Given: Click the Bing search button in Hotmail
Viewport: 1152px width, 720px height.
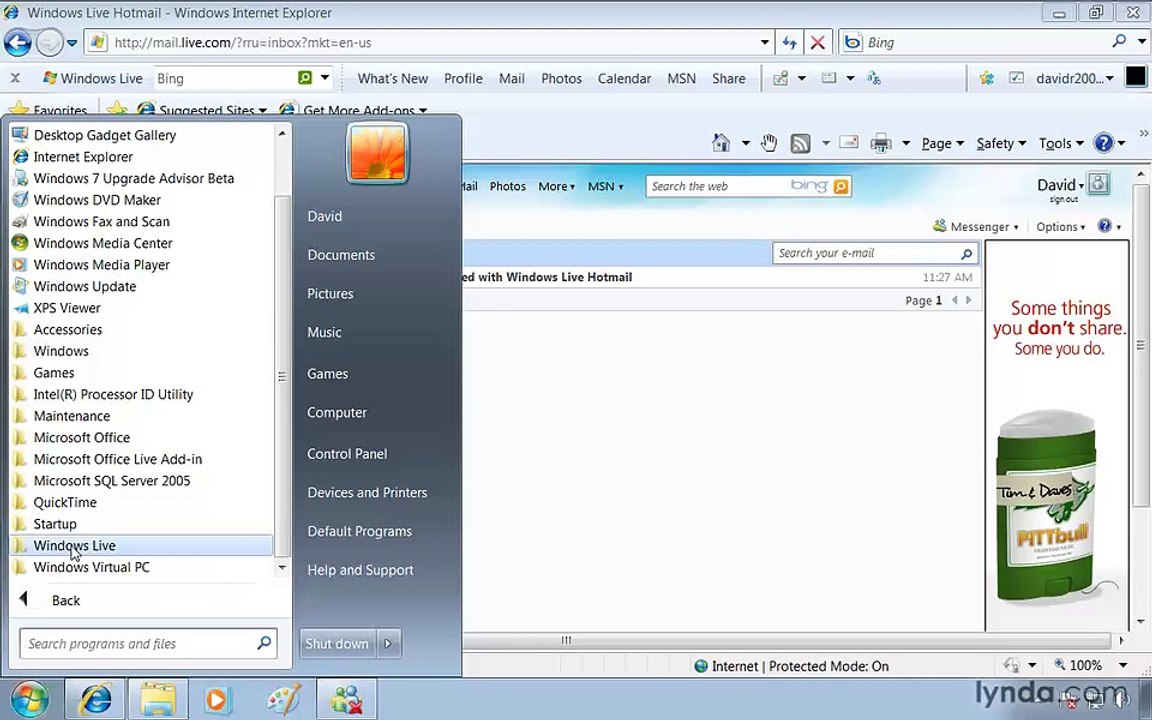Looking at the screenshot, I should click(x=841, y=187).
